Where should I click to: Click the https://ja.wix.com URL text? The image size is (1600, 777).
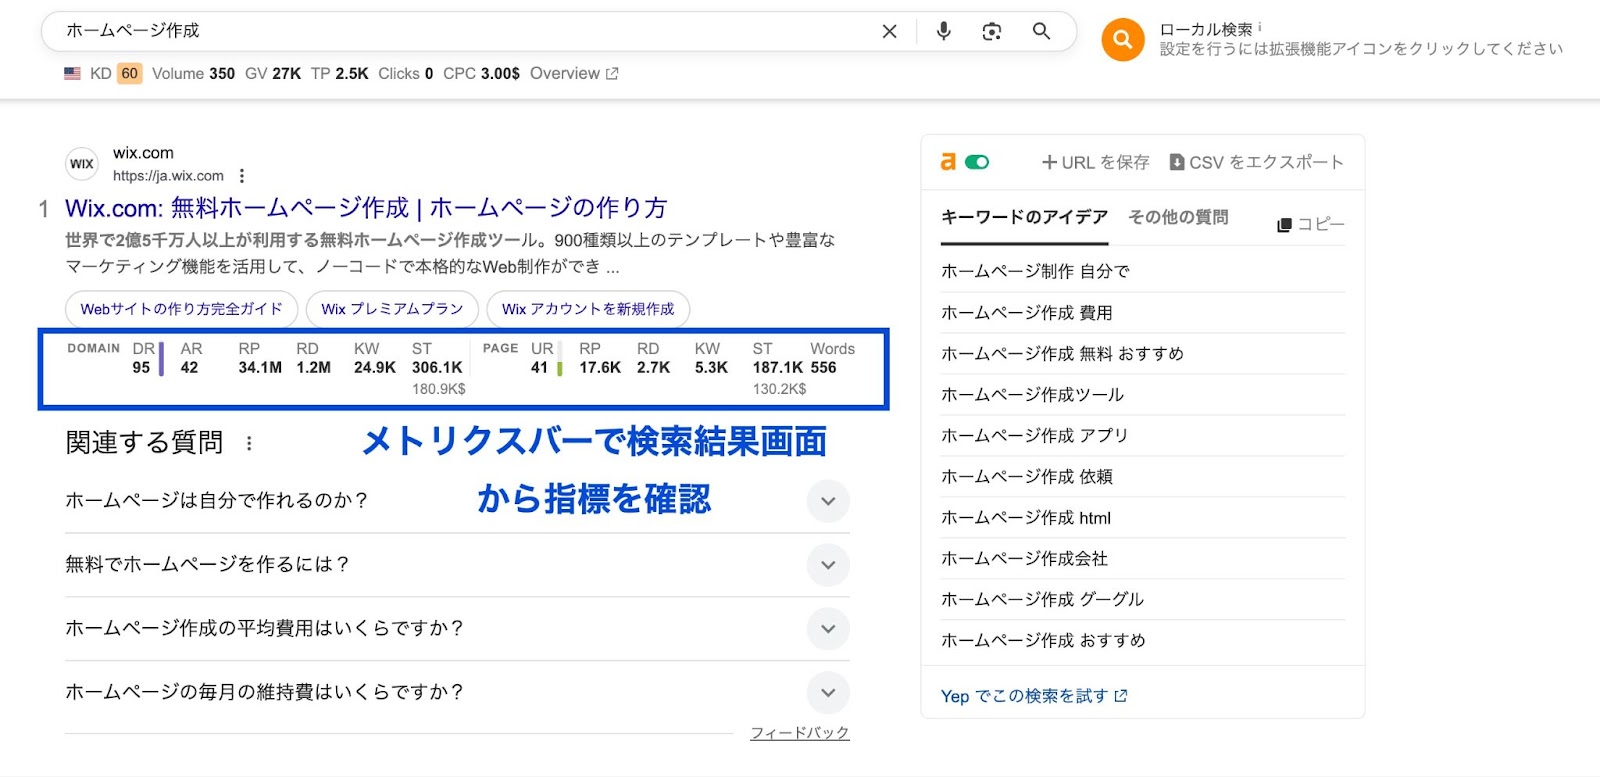click(168, 176)
